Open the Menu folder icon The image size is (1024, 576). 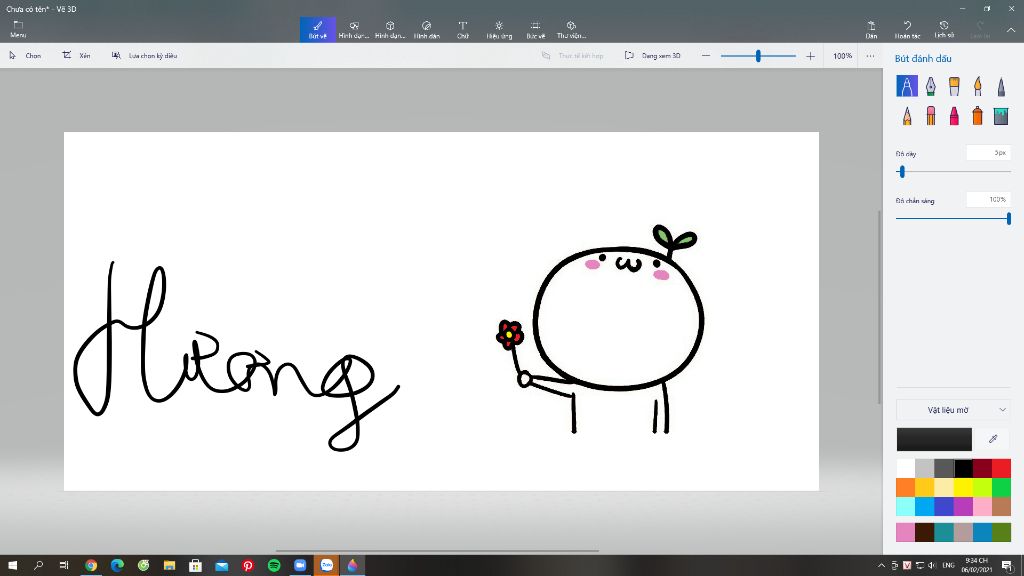click(18, 29)
